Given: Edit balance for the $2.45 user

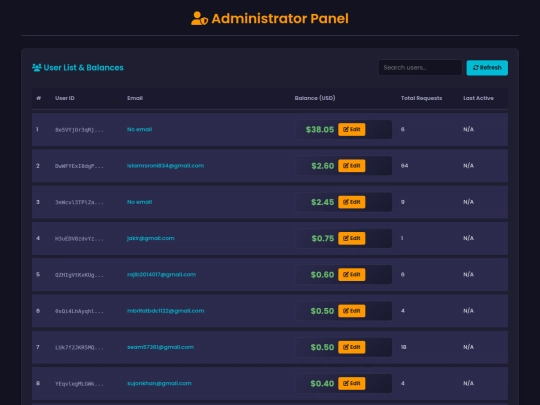Looking at the screenshot, I should point(351,202).
